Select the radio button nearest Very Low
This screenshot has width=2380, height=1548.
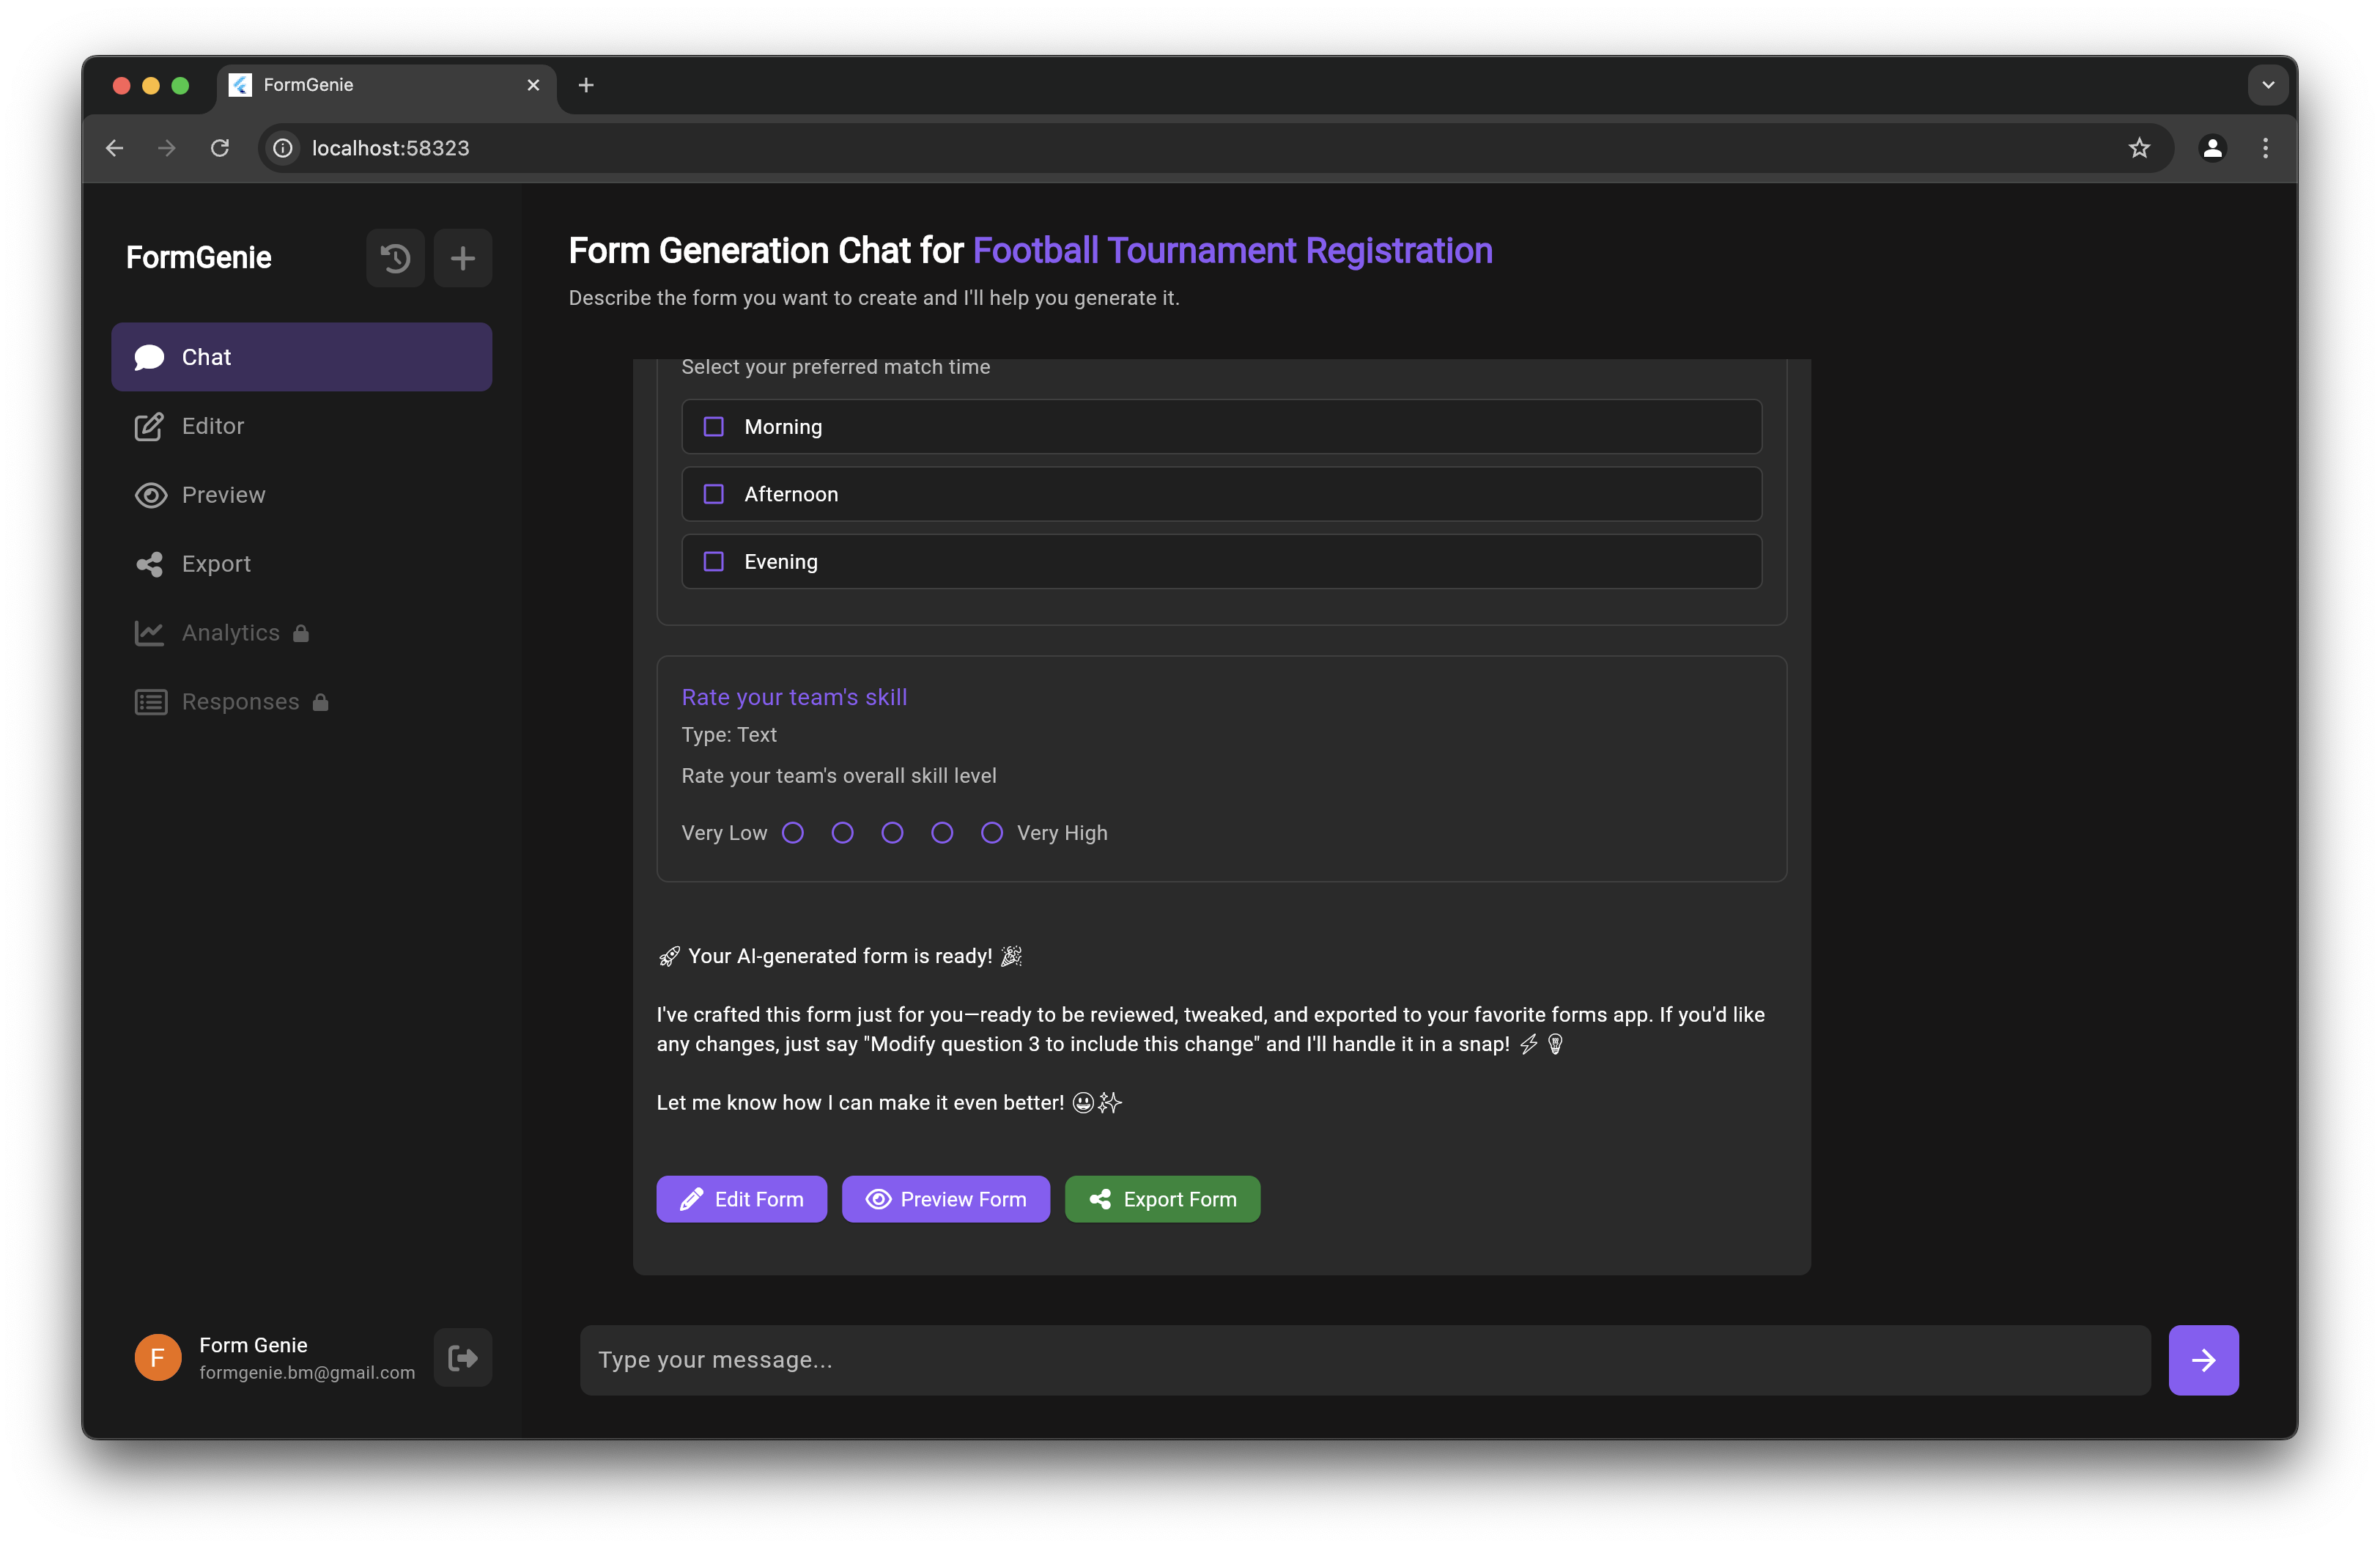793,833
